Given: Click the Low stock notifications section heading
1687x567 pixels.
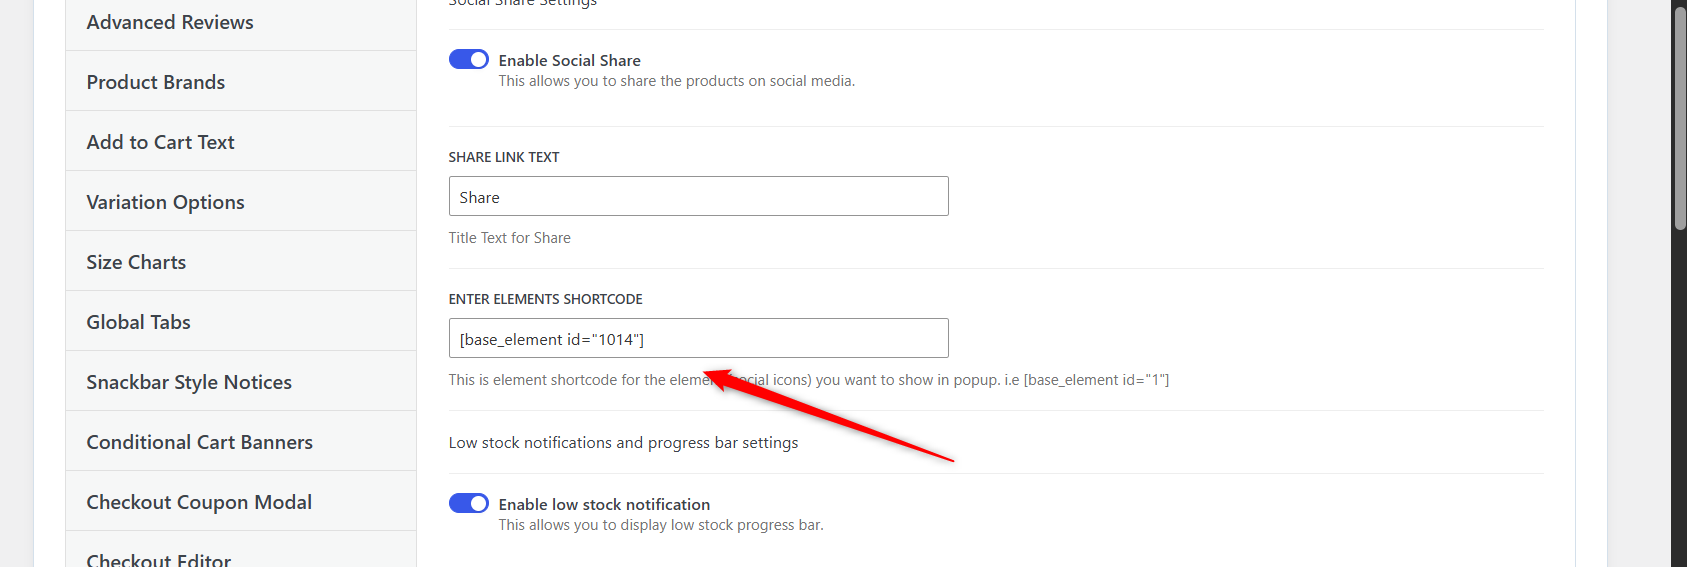Looking at the screenshot, I should click(623, 442).
